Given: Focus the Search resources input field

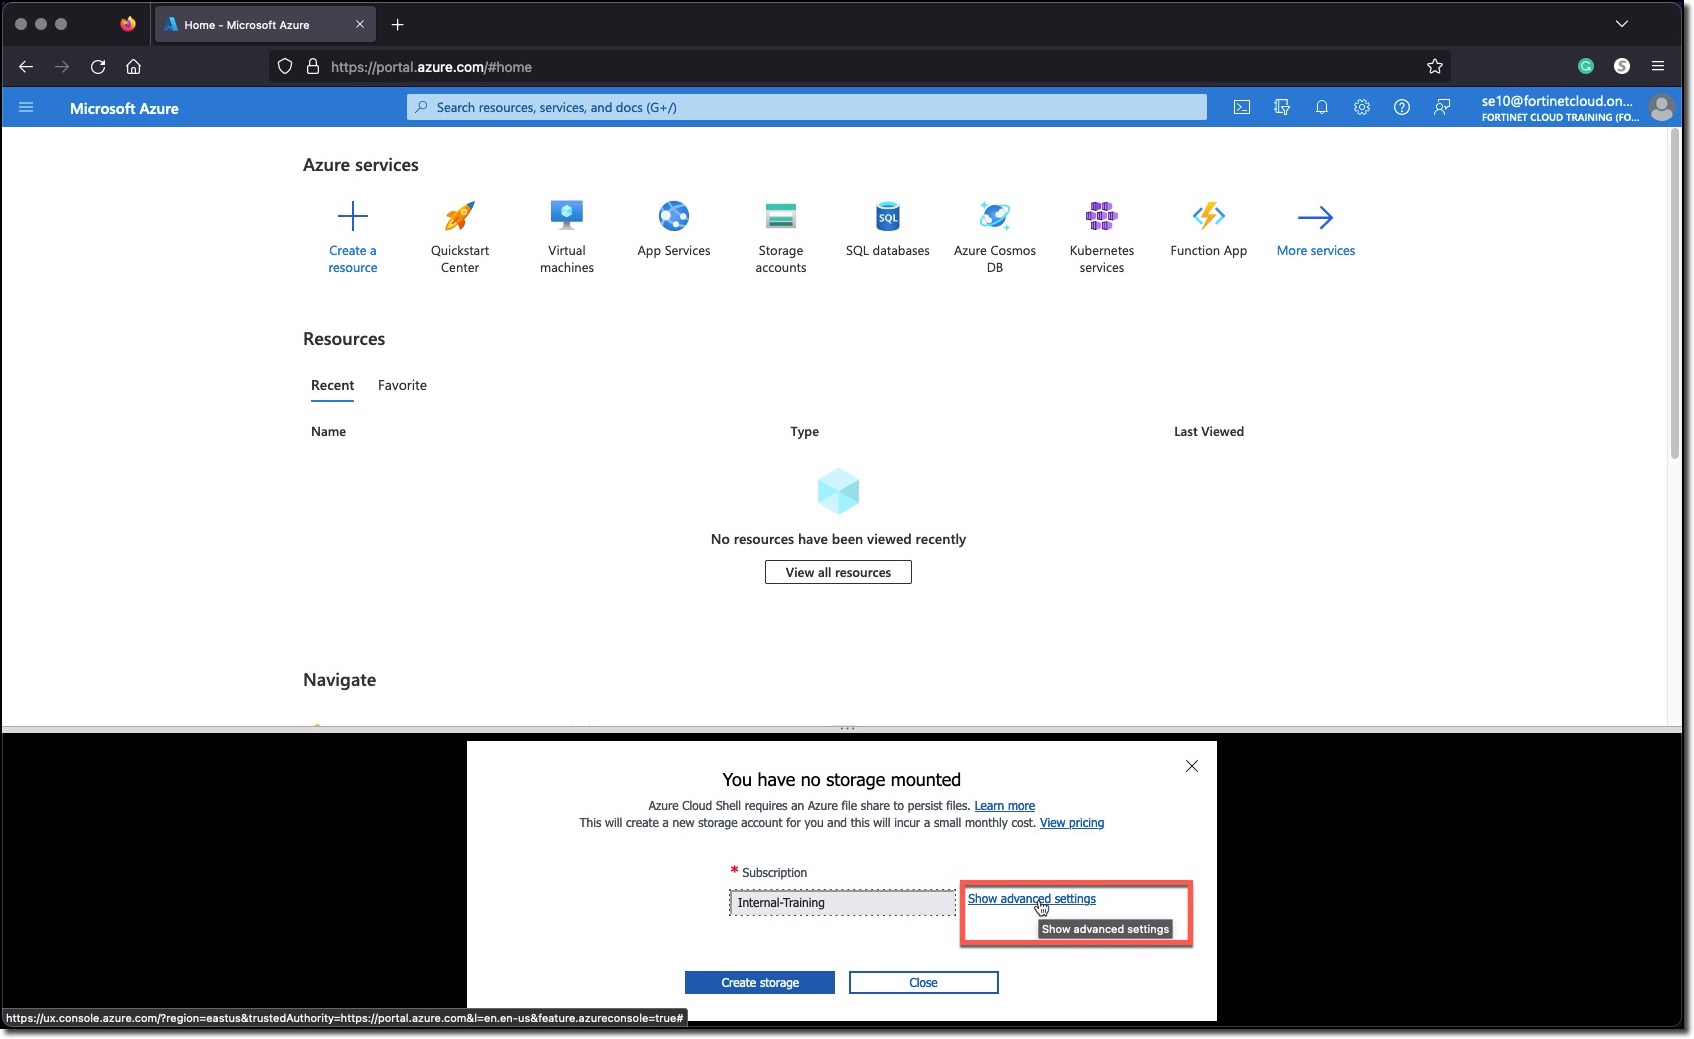Looking at the screenshot, I should coord(807,107).
